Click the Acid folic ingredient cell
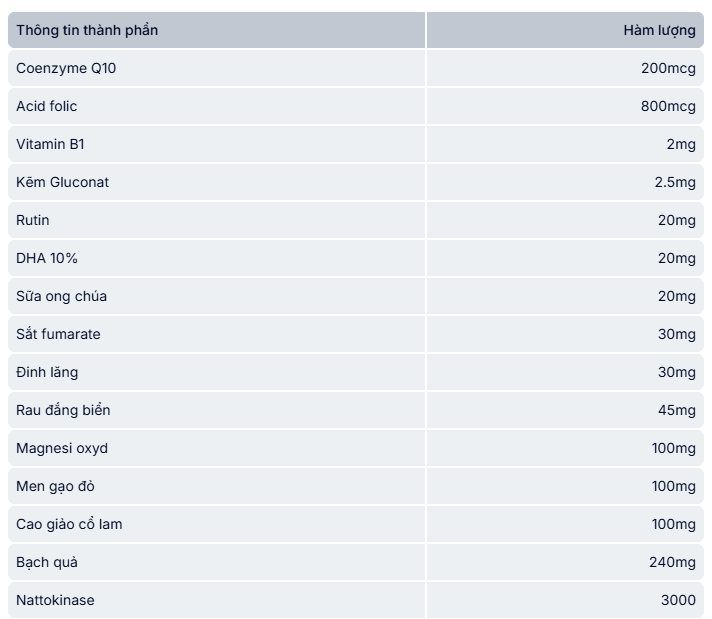This screenshot has height=619, width=712. 47,106
